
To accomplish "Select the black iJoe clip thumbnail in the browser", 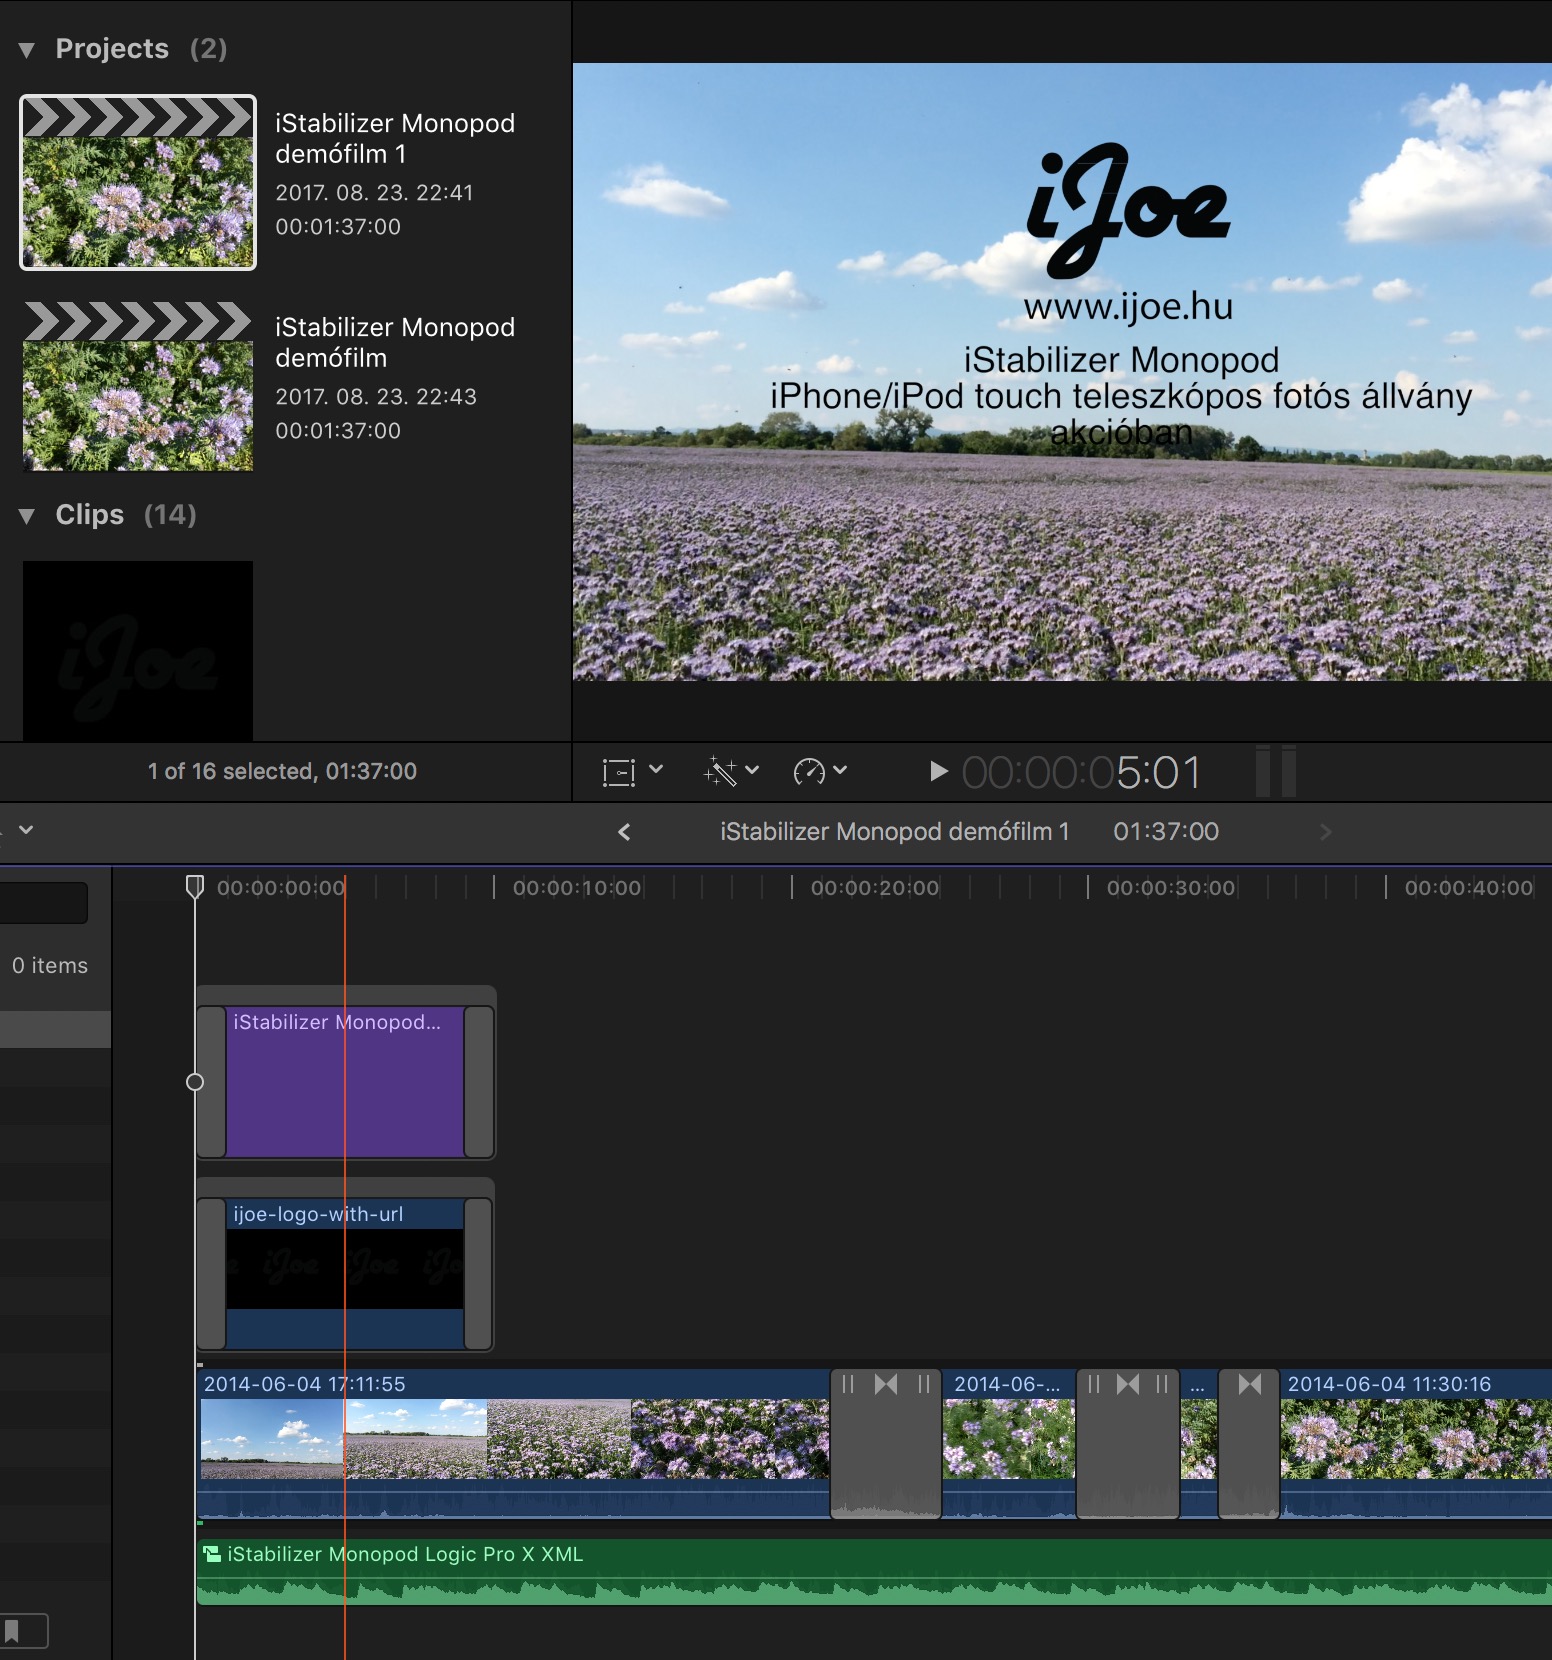I will 138,650.
